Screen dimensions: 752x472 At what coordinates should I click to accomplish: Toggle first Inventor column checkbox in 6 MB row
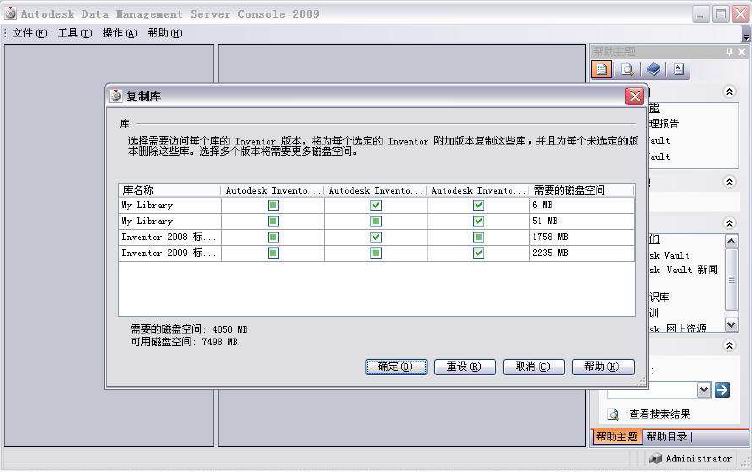pyautogui.click(x=273, y=205)
